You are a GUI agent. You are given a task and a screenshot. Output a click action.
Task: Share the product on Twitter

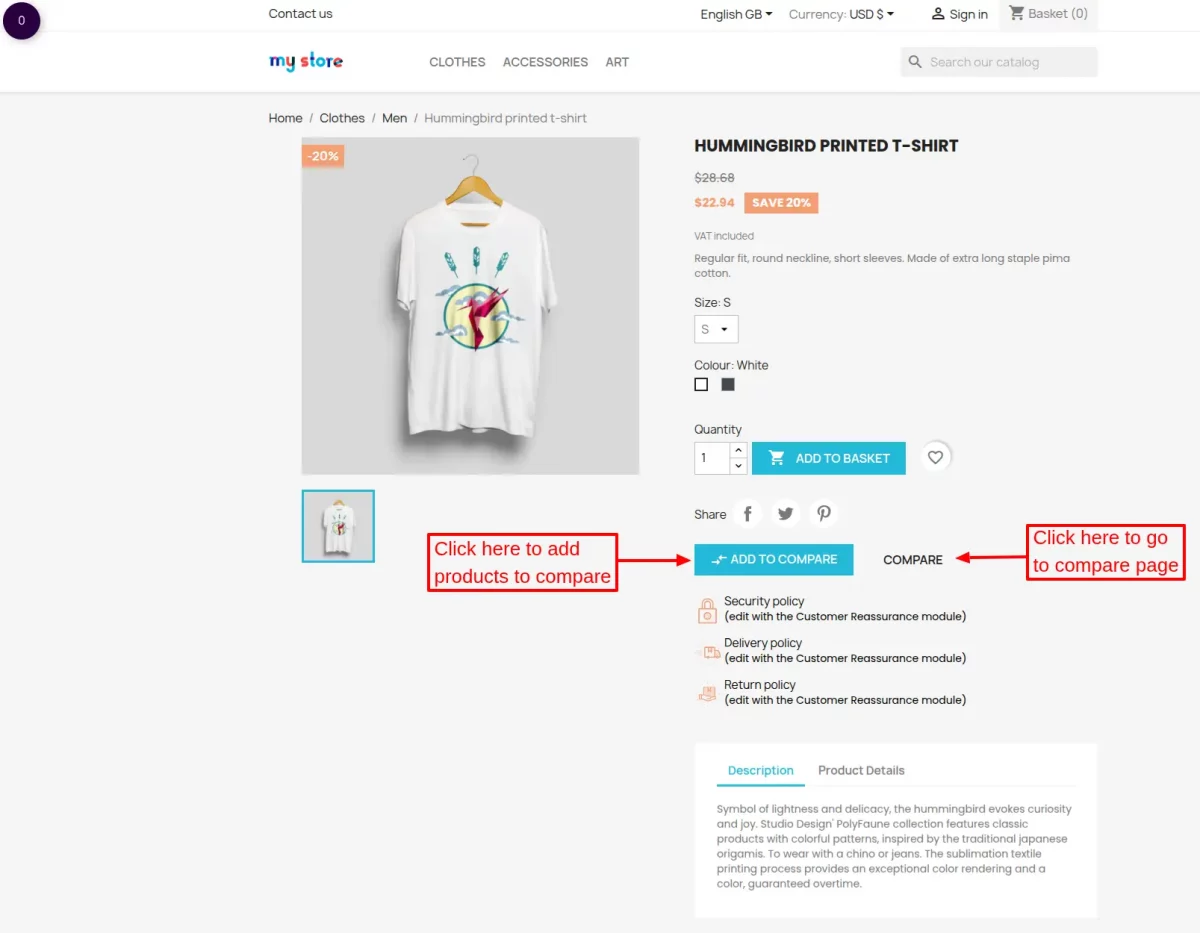click(x=785, y=512)
